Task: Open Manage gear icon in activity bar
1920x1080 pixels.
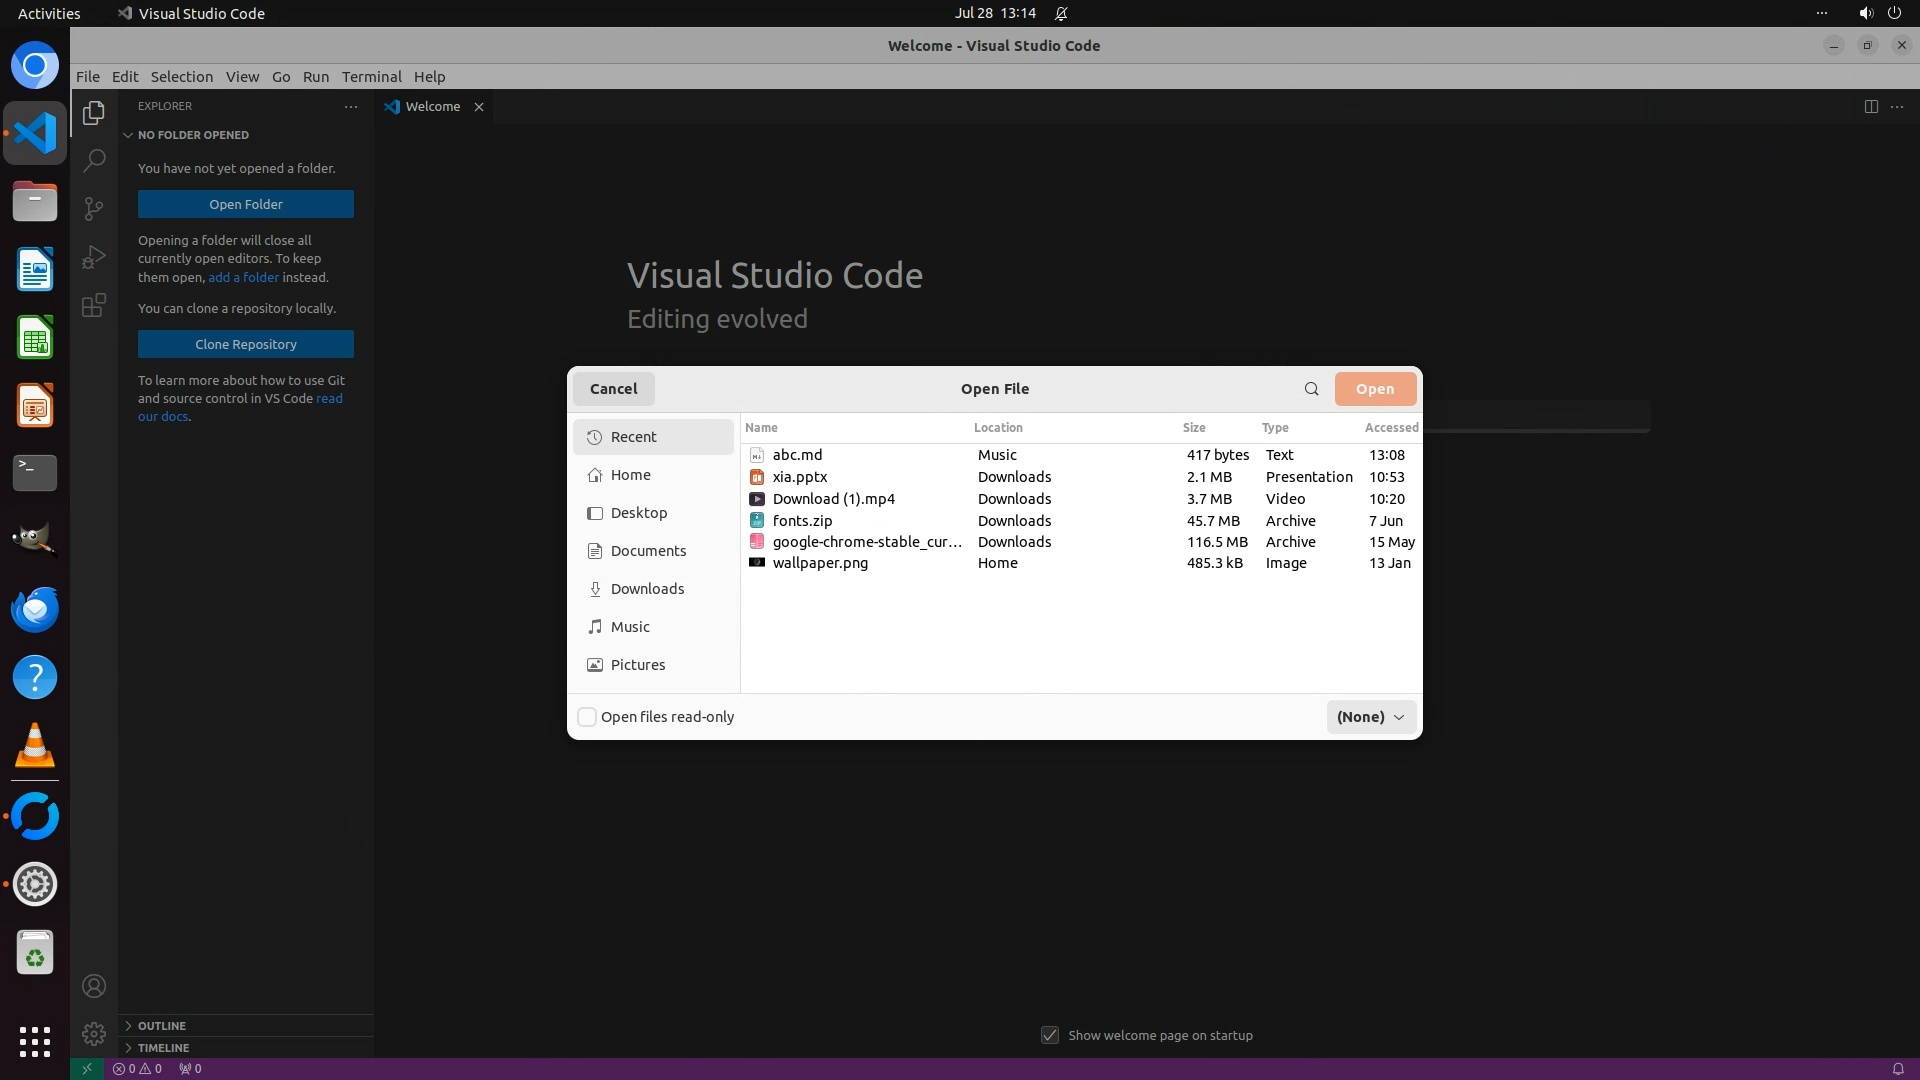Action: pos(94,1033)
